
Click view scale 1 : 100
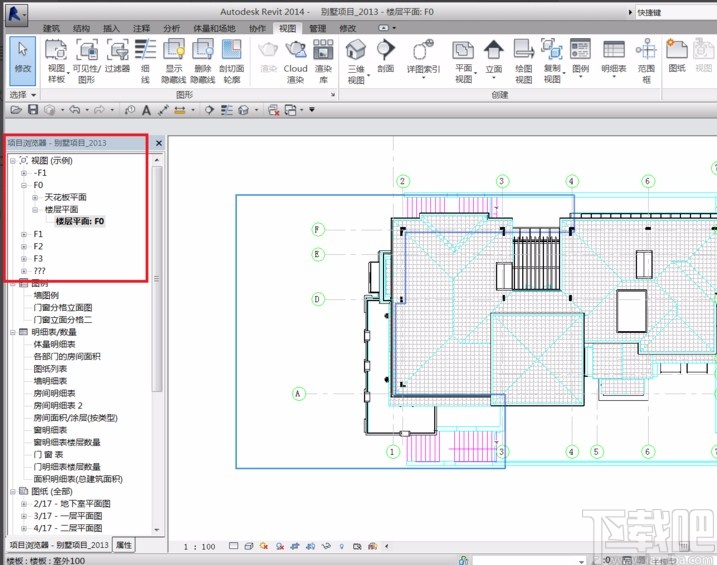[x=199, y=546]
